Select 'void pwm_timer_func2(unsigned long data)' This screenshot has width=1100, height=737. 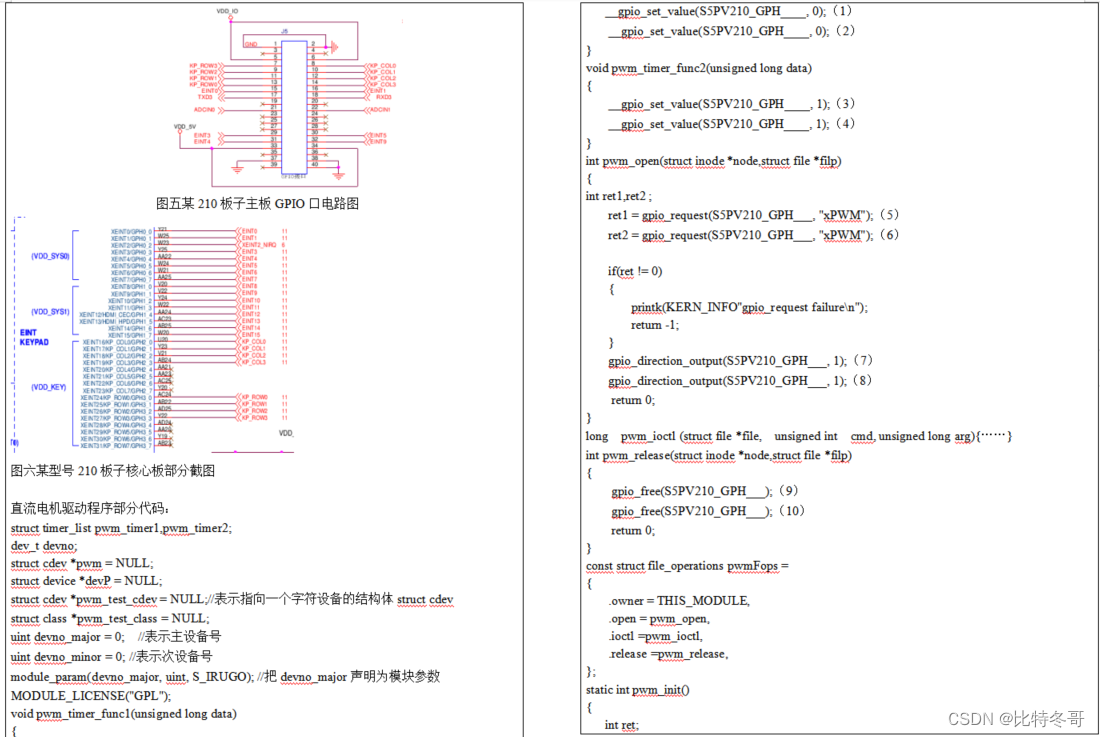coord(699,68)
